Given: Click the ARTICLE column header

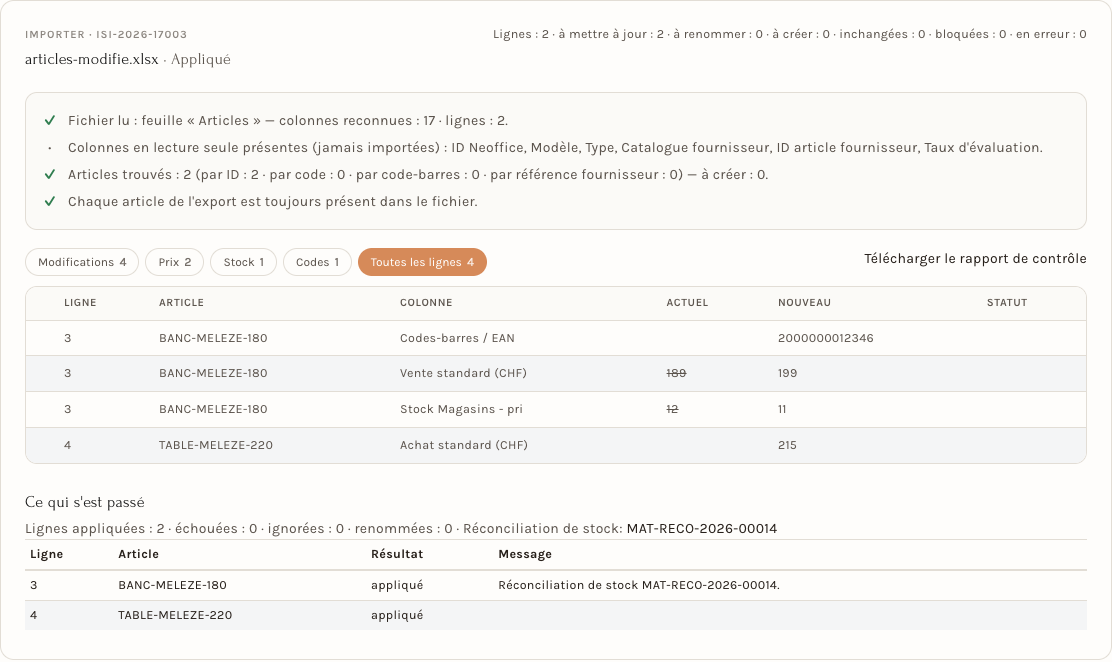Looking at the screenshot, I should [x=182, y=303].
